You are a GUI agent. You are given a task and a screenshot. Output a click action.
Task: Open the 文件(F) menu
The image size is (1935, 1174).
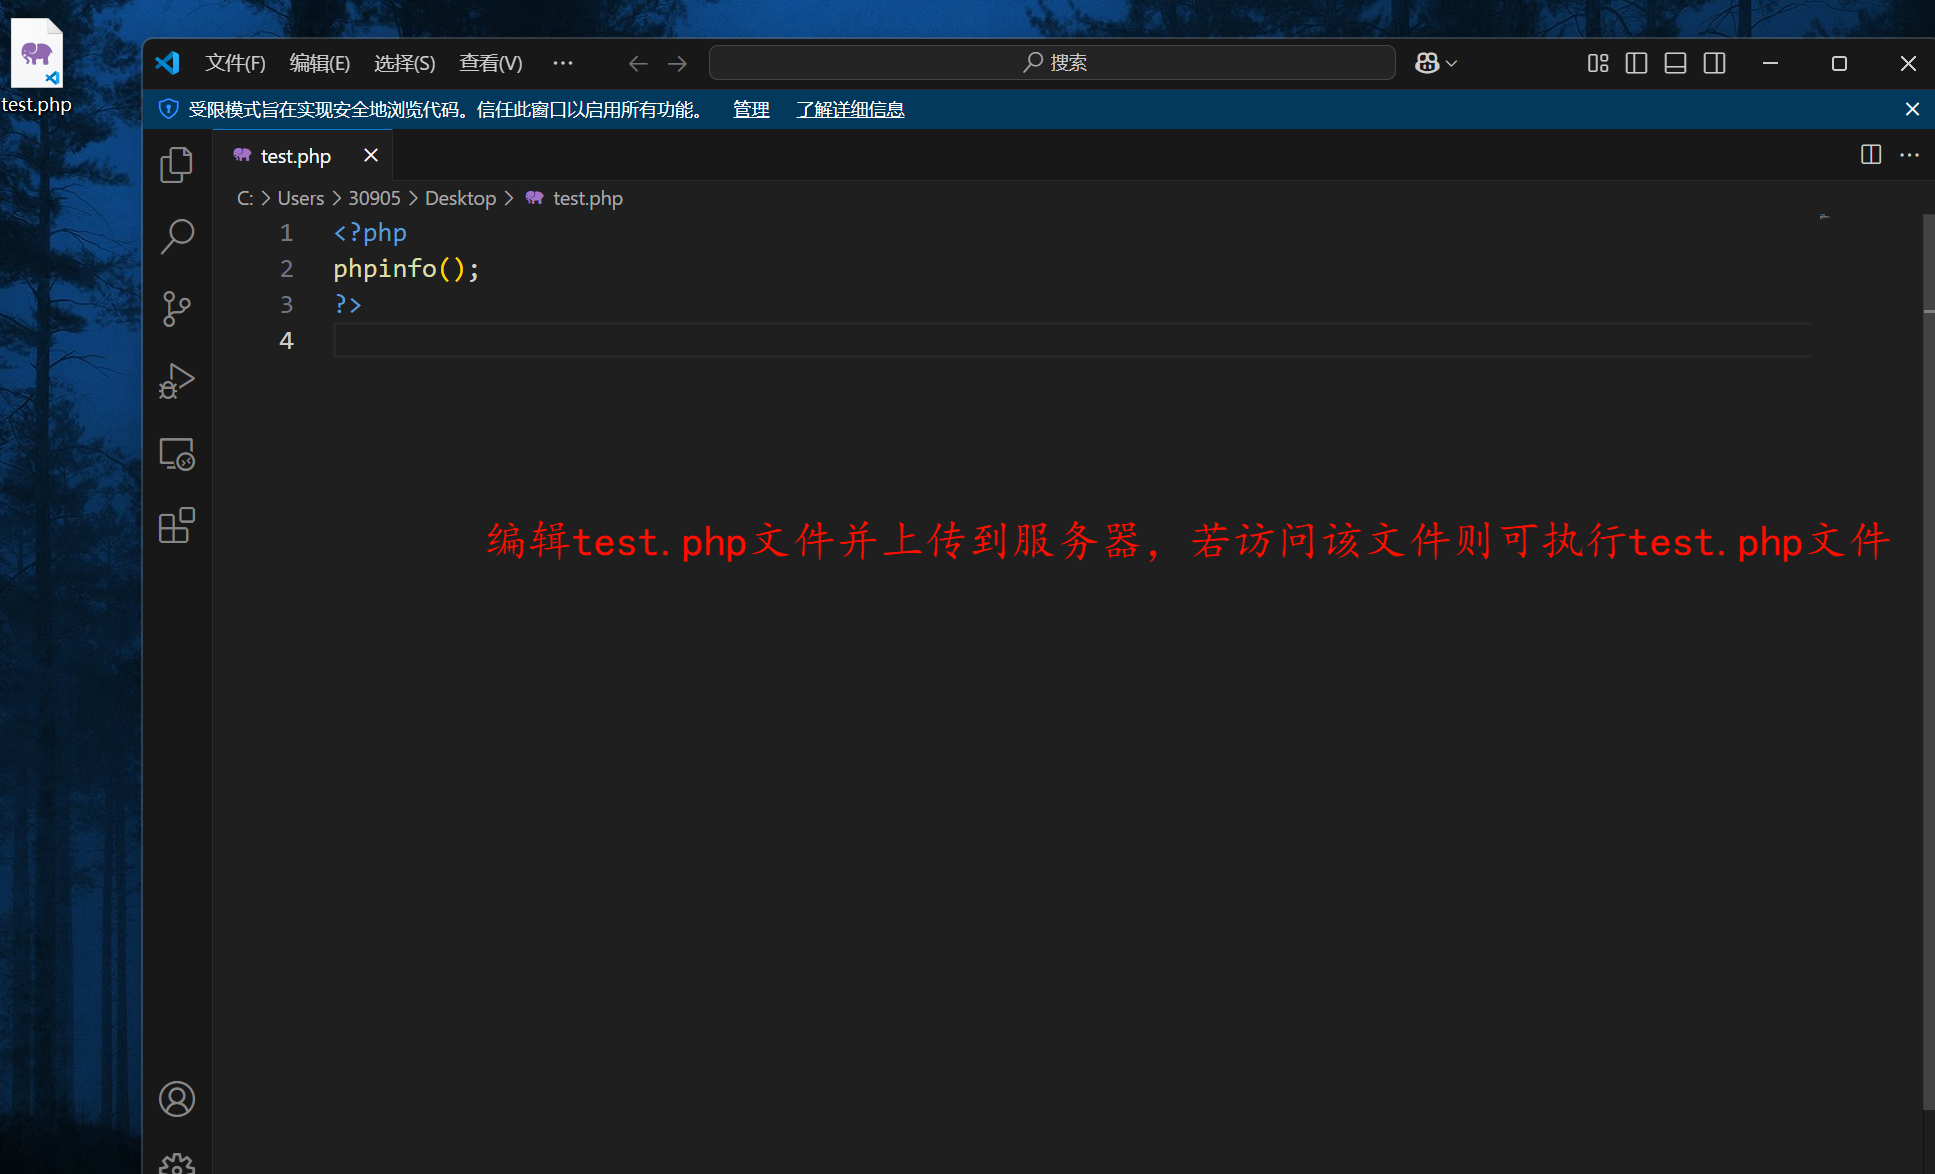coord(235,63)
